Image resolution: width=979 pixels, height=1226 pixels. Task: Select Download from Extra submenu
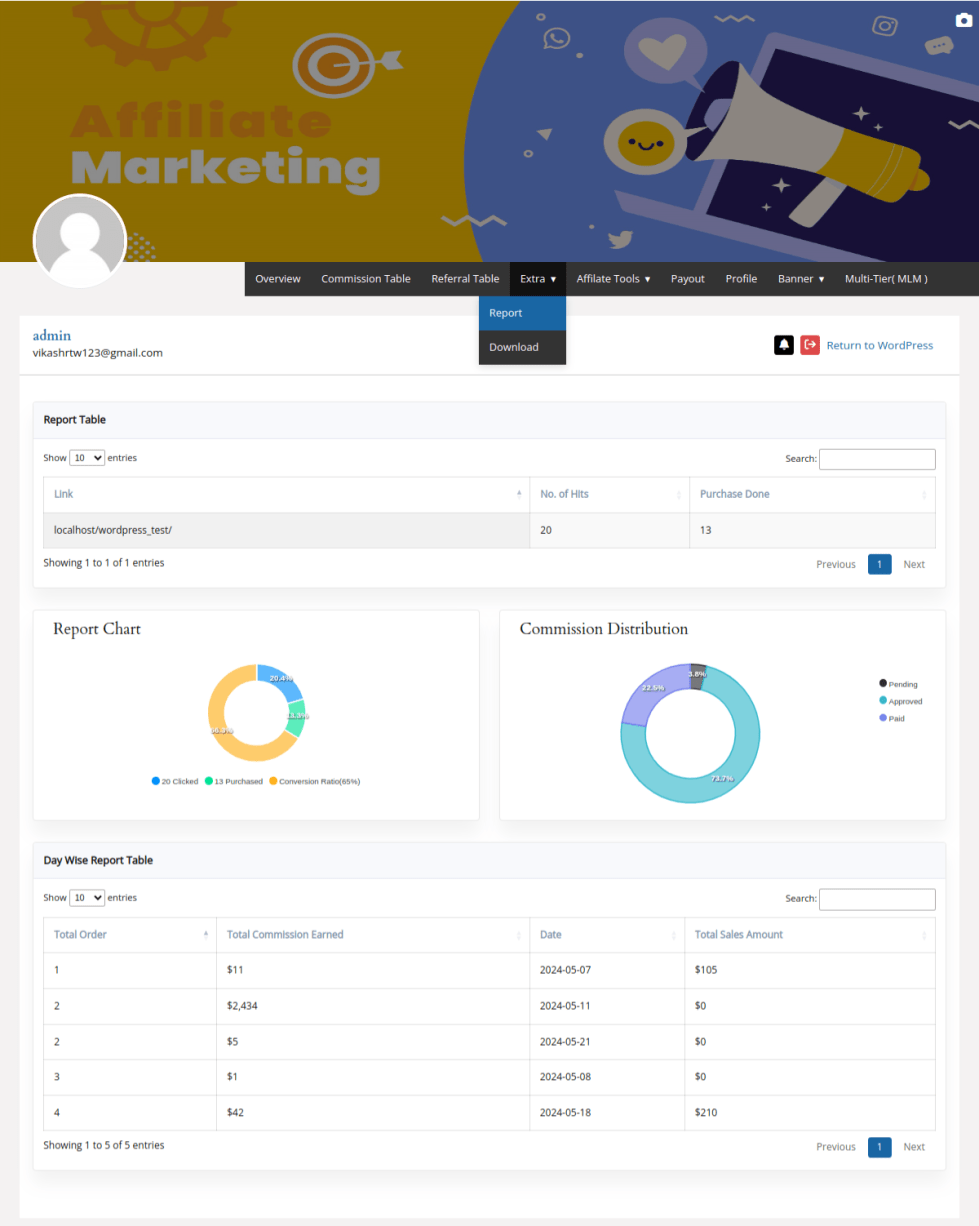coord(523,347)
